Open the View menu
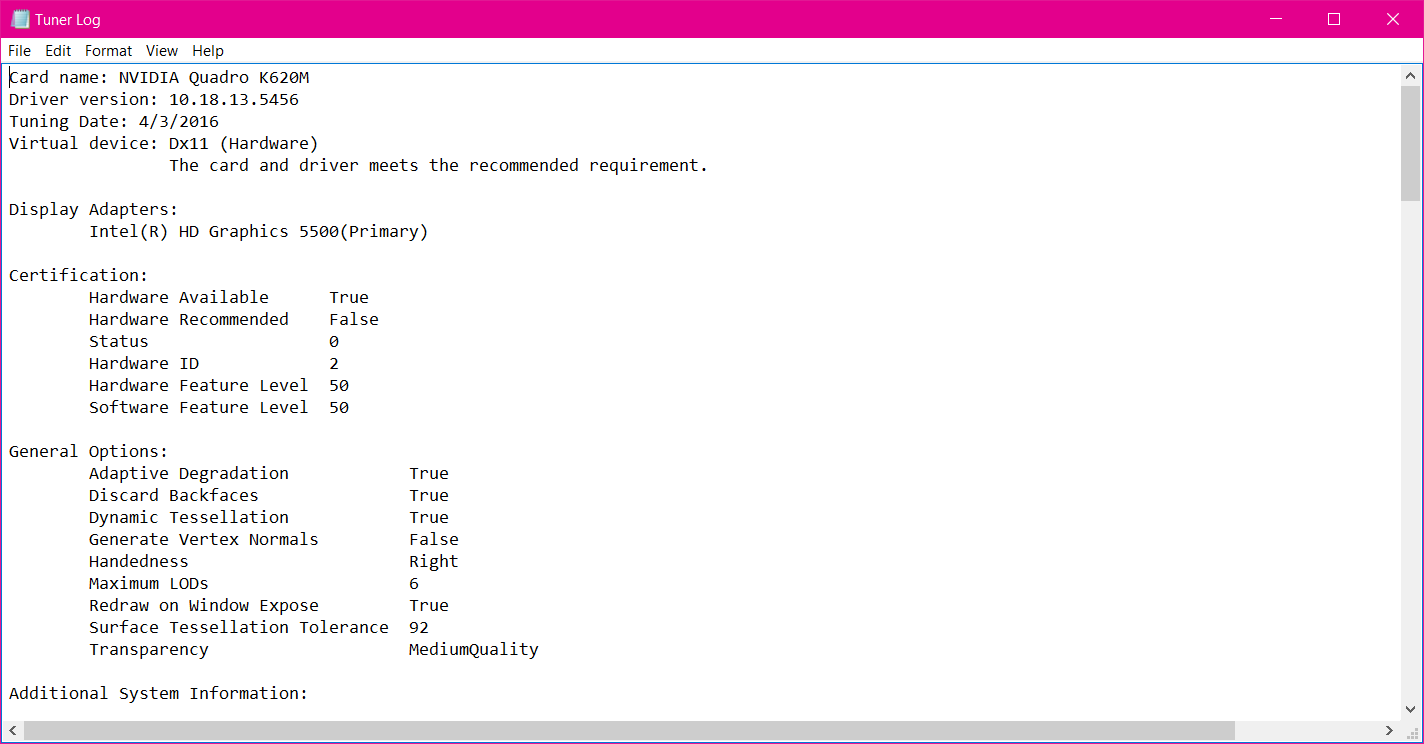The height and width of the screenshot is (744, 1424). coord(161,51)
